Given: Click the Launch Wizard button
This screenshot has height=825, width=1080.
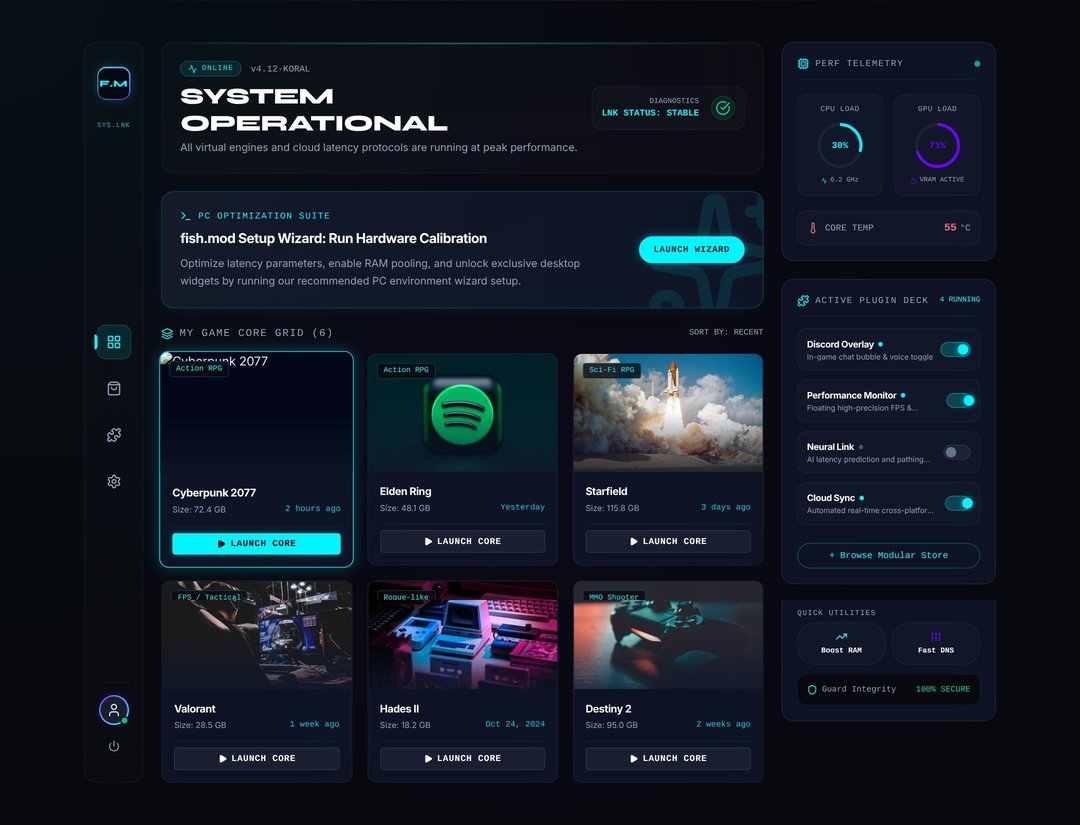Looking at the screenshot, I should click(692, 249).
